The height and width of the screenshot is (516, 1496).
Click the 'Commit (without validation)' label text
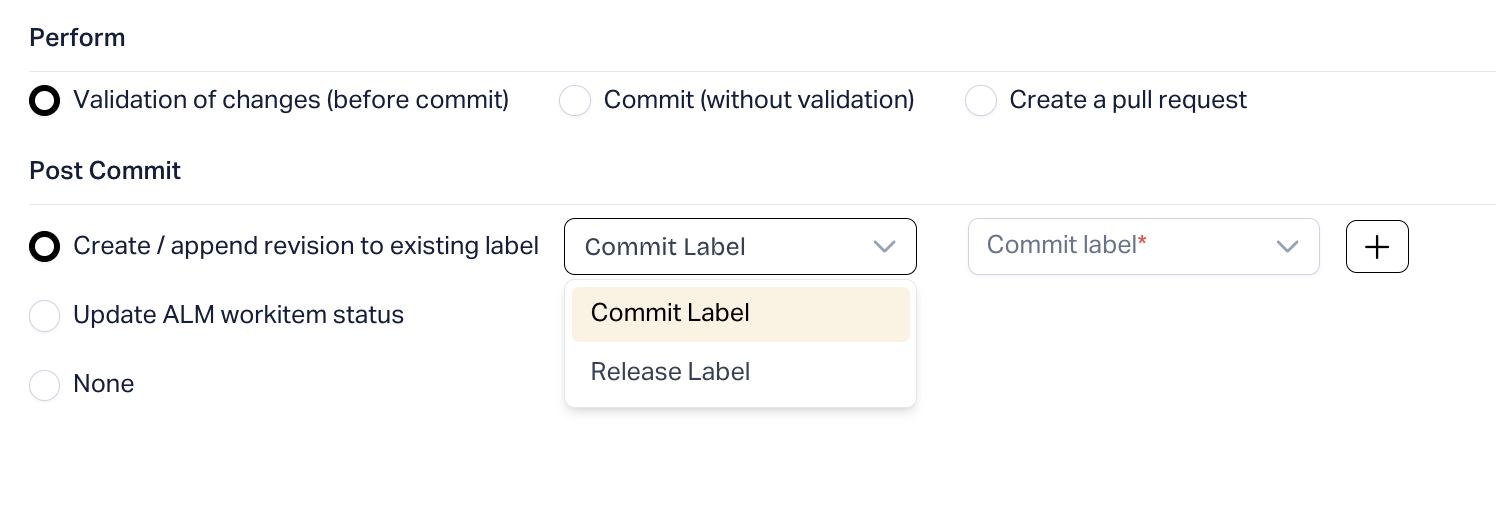[759, 100]
